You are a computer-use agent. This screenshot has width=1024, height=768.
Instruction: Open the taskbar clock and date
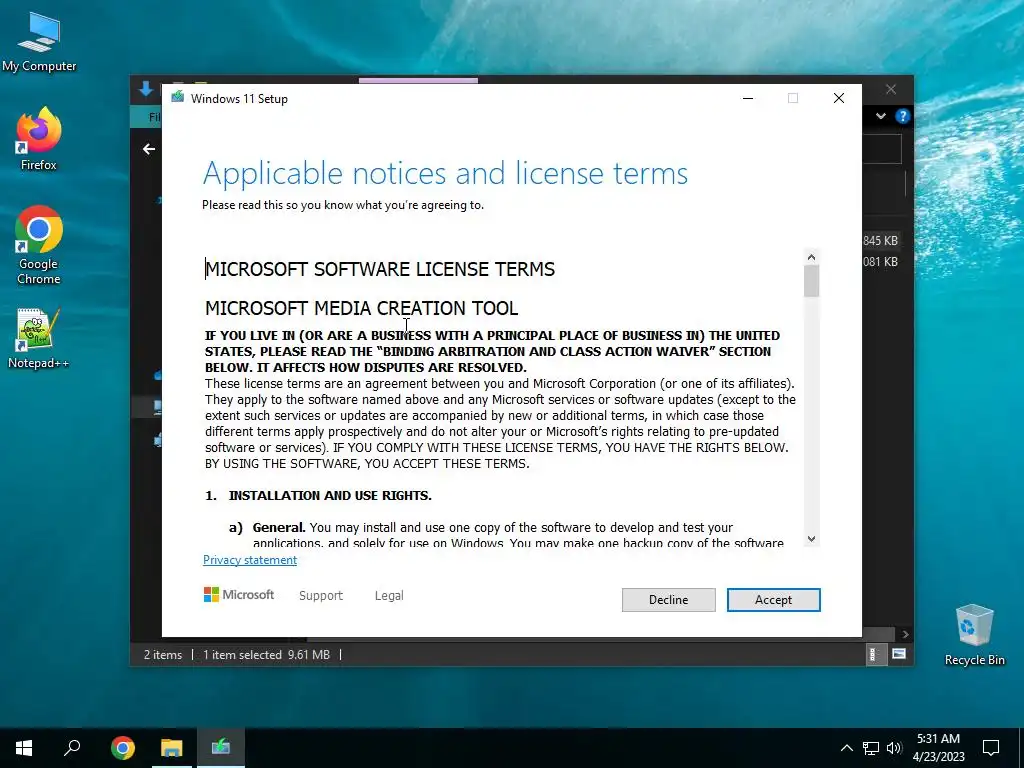(x=938, y=748)
